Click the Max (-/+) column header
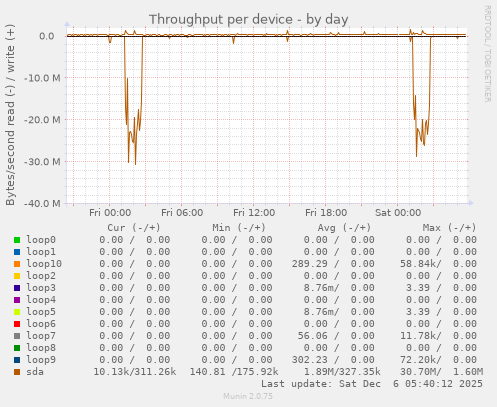This screenshot has height=407, width=497. click(x=449, y=228)
